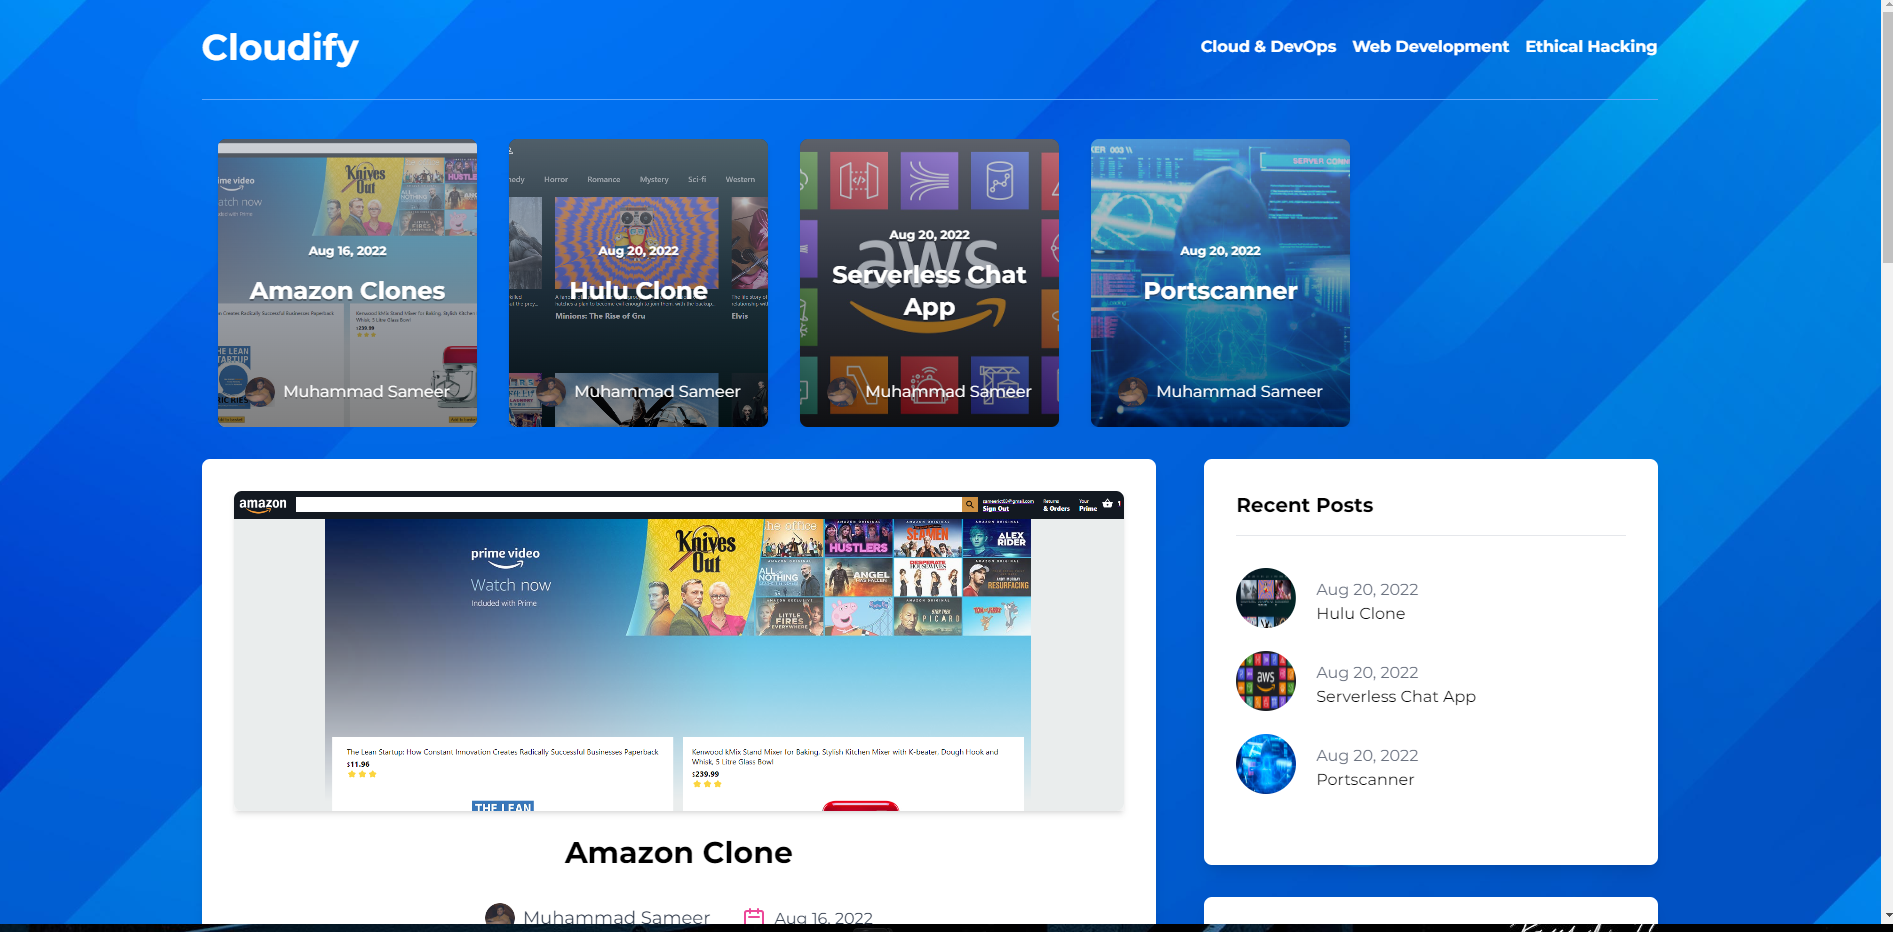Click author name below Amazon Clone heading
Image resolution: width=1893 pixels, height=932 pixels.
click(616, 917)
